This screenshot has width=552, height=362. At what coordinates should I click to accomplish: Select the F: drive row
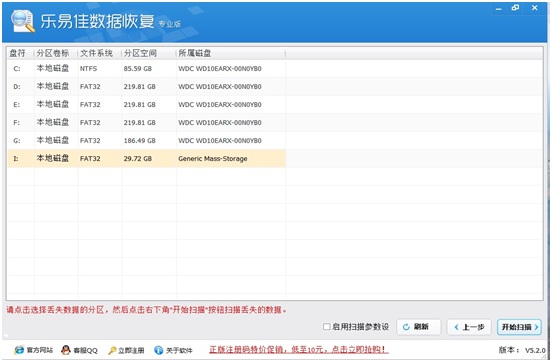tap(146, 123)
